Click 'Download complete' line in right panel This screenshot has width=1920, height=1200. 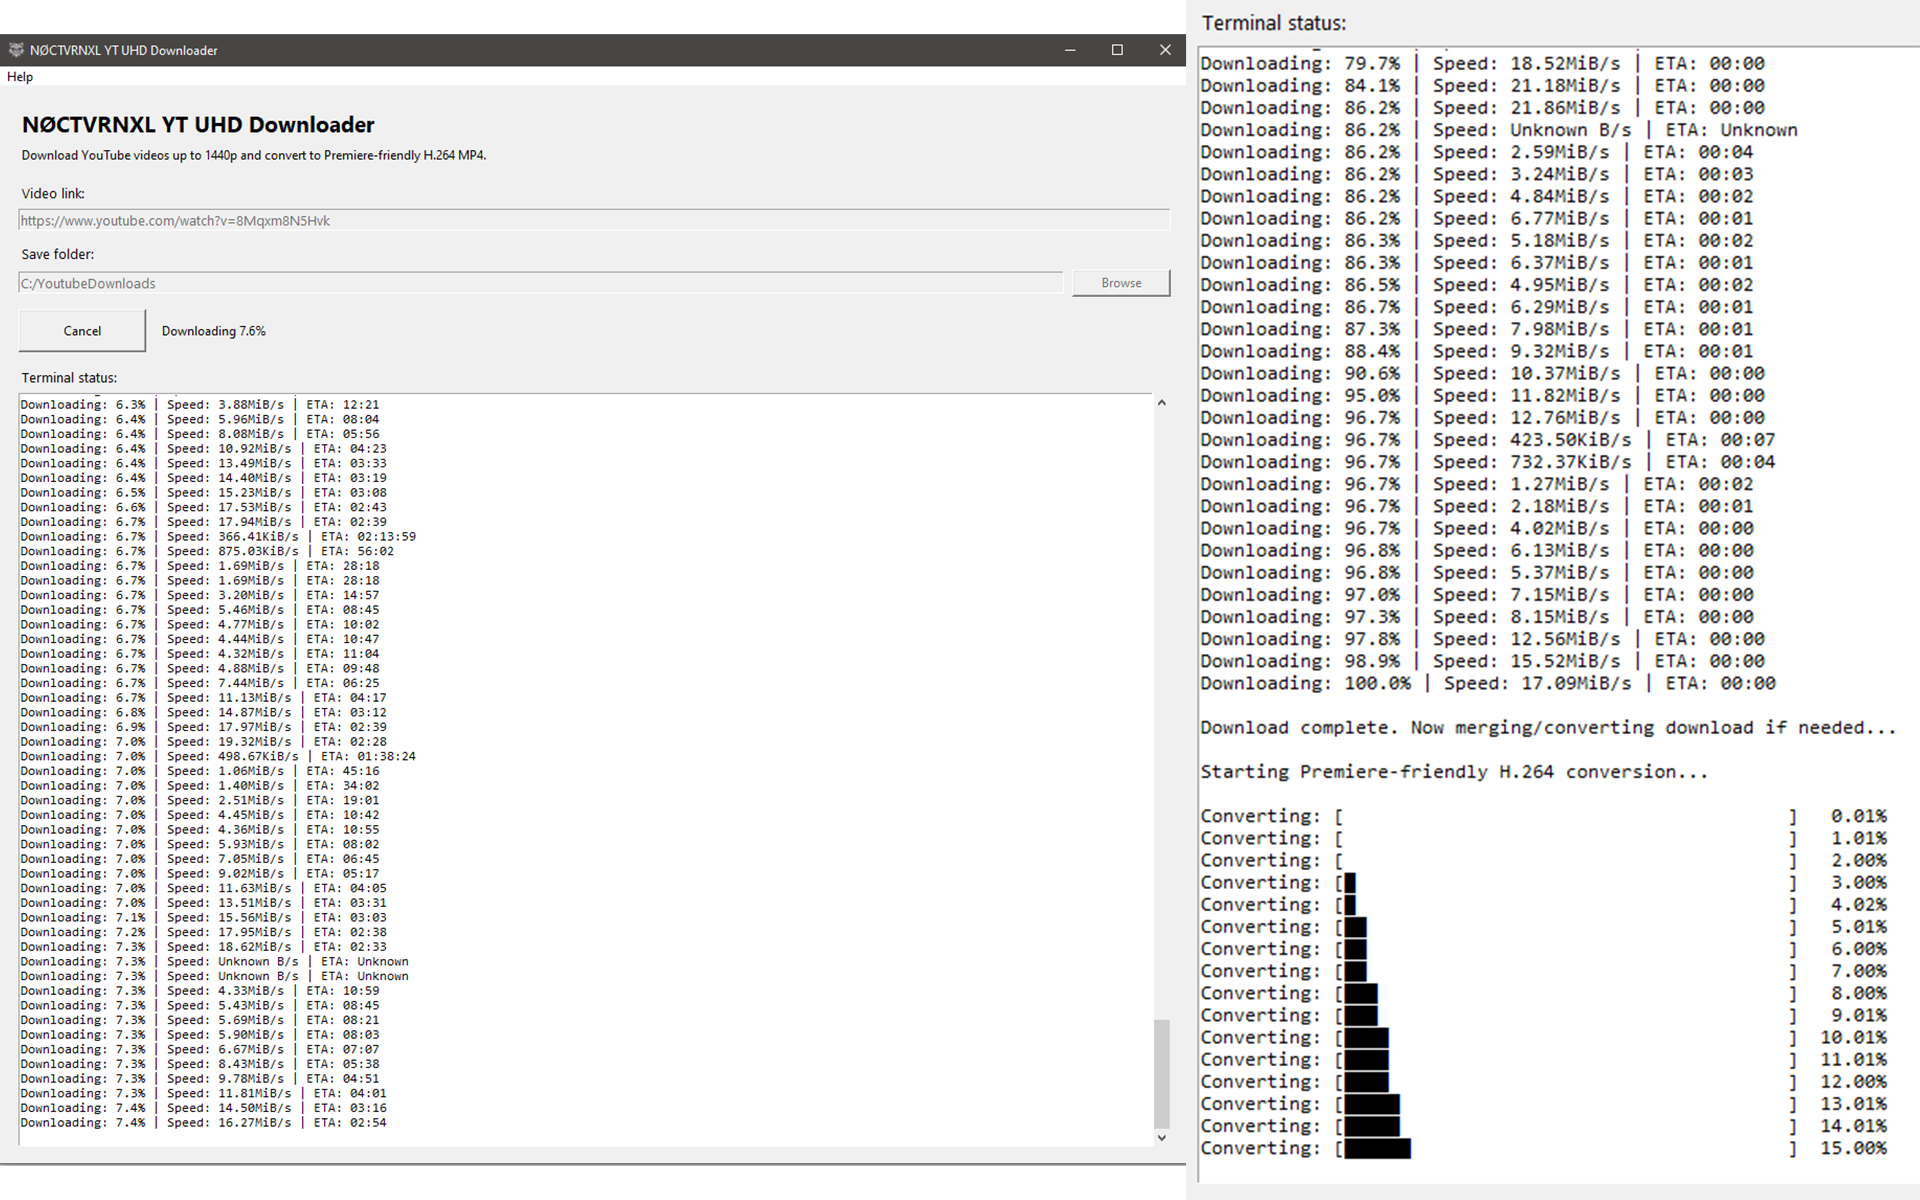[x=1548, y=728]
